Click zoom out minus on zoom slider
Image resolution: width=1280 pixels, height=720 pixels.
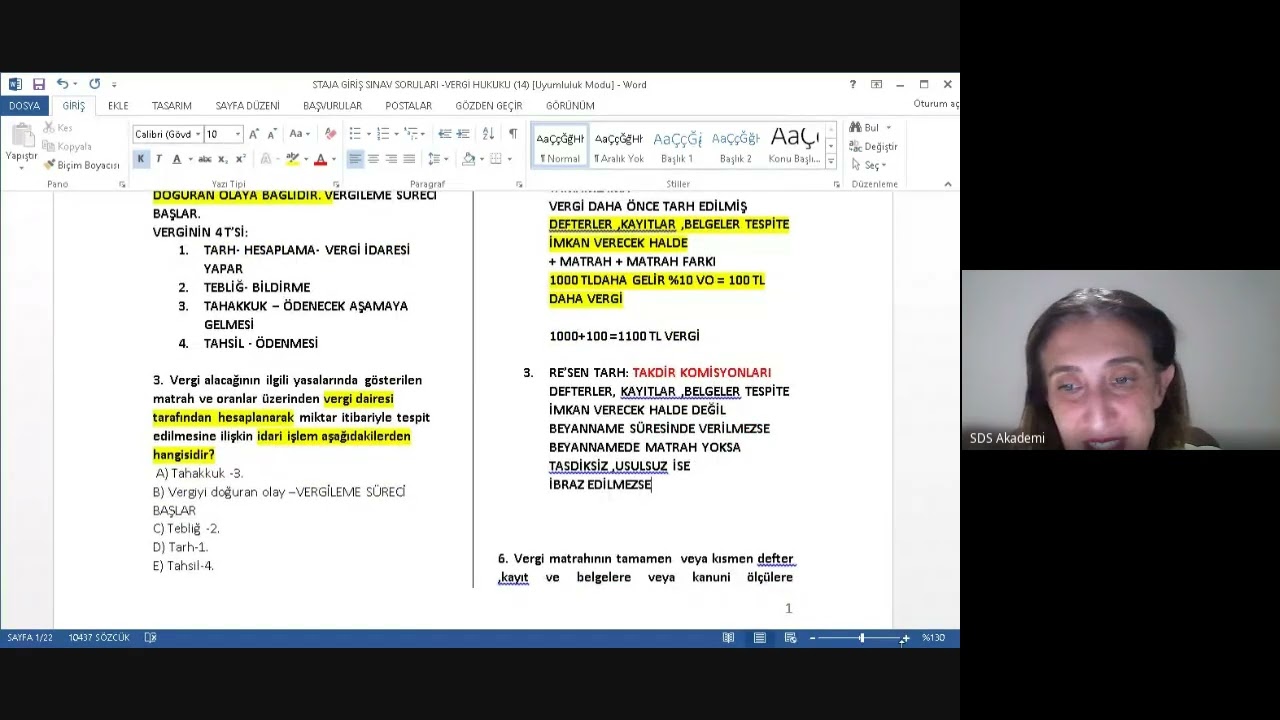812,638
